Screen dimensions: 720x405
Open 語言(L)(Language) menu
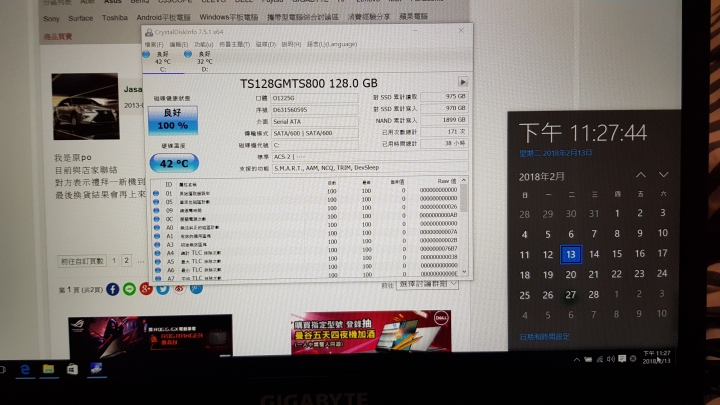tap(332, 44)
